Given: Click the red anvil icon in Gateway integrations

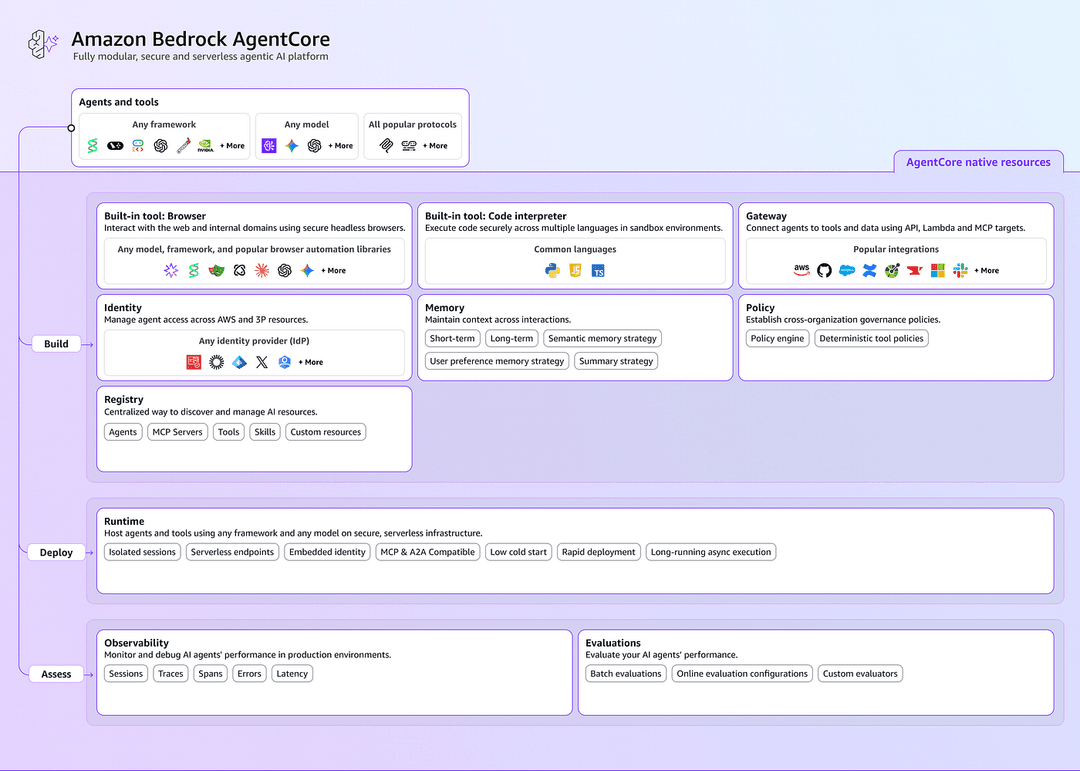Looking at the screenshot, I should (915, 271).
